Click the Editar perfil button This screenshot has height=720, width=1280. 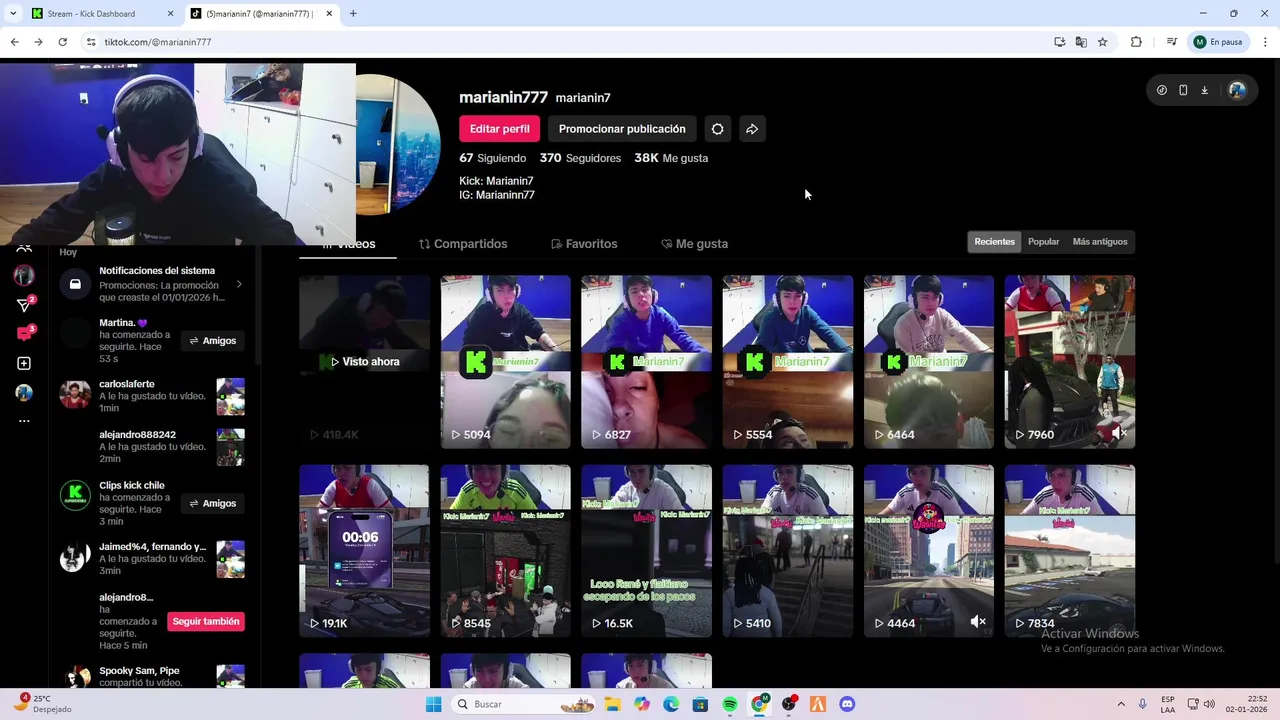click(499, 129)
